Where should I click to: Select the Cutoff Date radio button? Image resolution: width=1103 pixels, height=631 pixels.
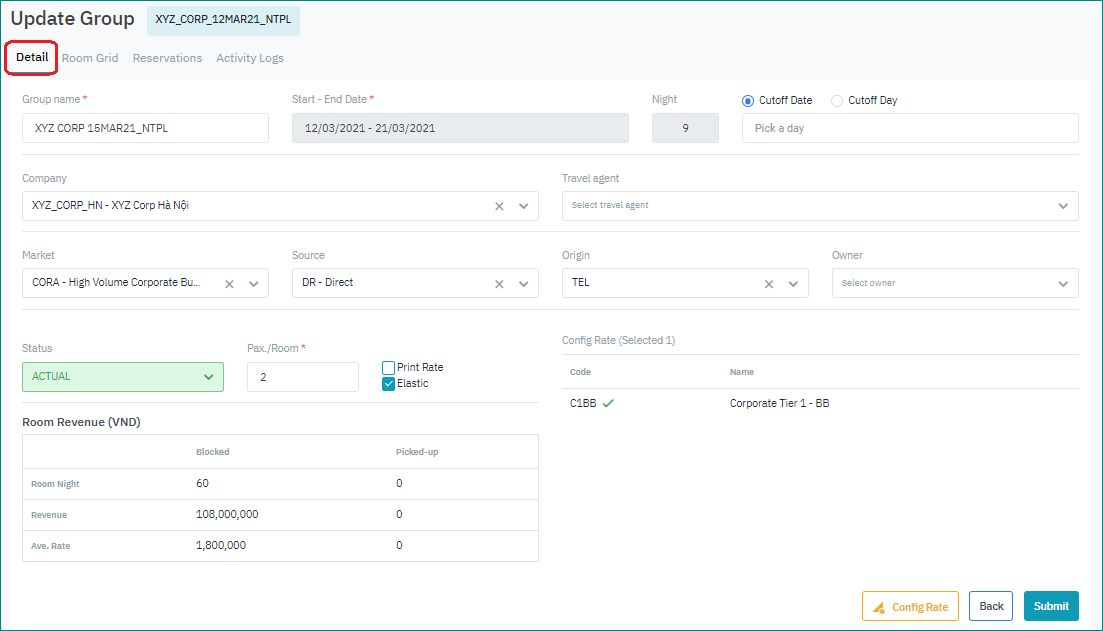(748, 101)
